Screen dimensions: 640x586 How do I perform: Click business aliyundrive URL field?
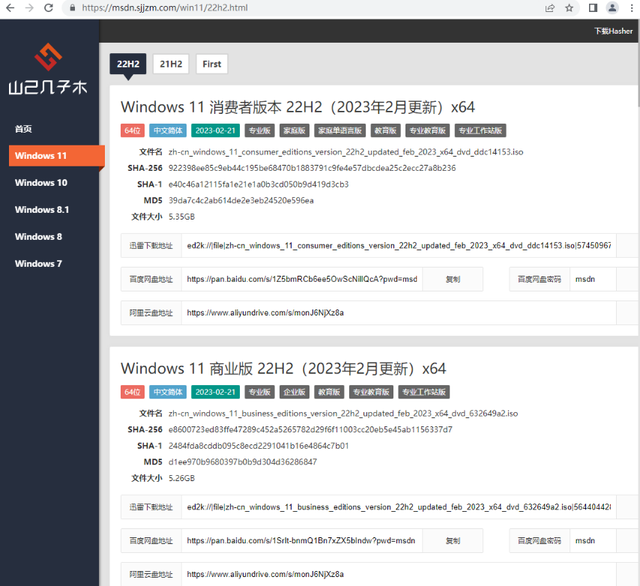click(399, 574)
